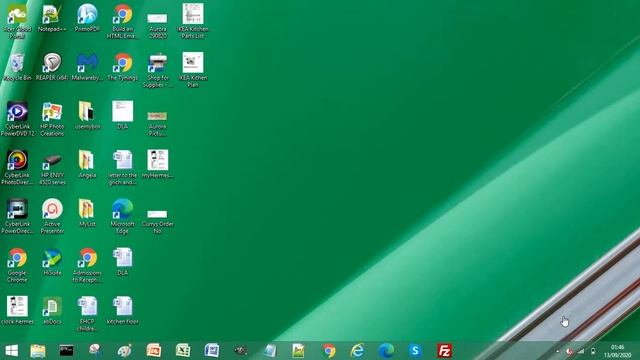Open the Angela folder
This screenshot has width=640, height=360.
tap(87, 164)
